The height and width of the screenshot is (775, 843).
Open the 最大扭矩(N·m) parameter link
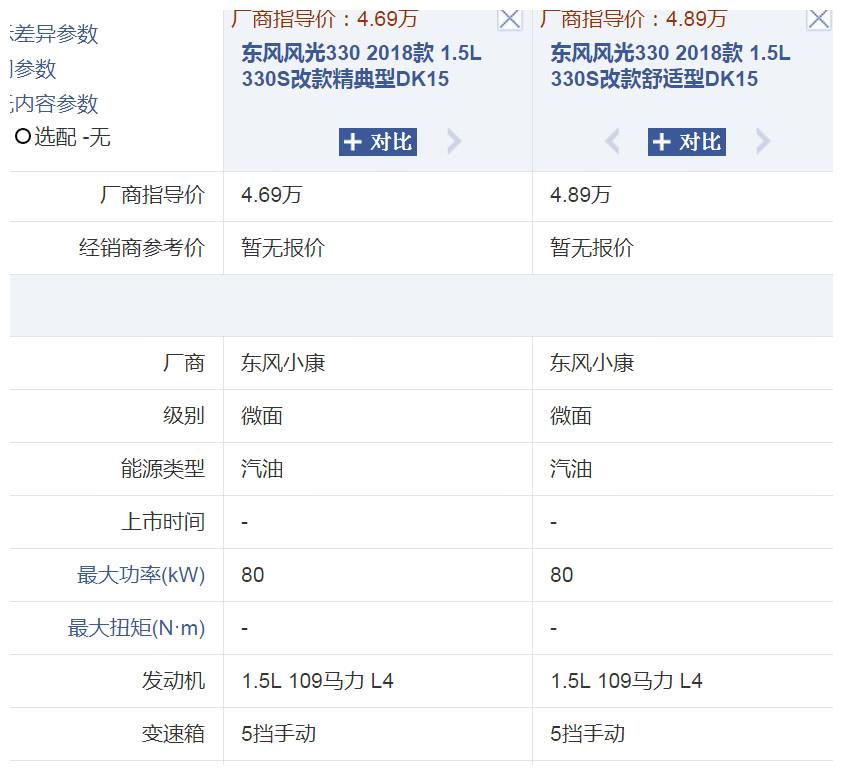[x=136, y=628]
